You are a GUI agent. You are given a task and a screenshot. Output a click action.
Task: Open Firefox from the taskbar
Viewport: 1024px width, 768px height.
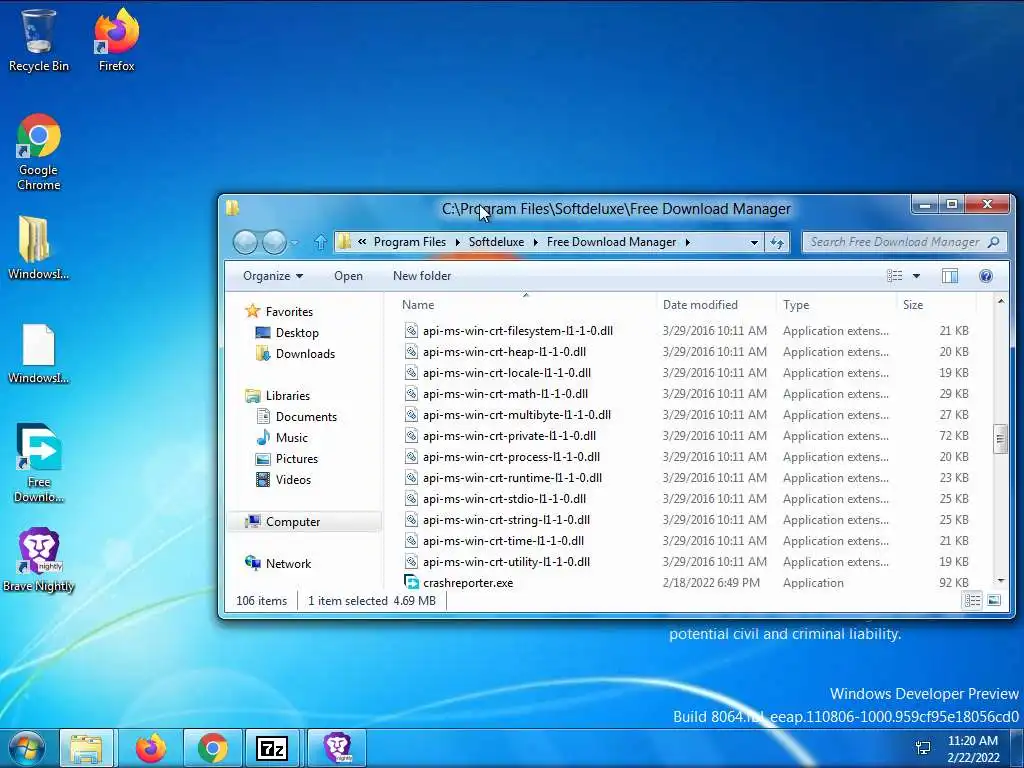[150, 748]
